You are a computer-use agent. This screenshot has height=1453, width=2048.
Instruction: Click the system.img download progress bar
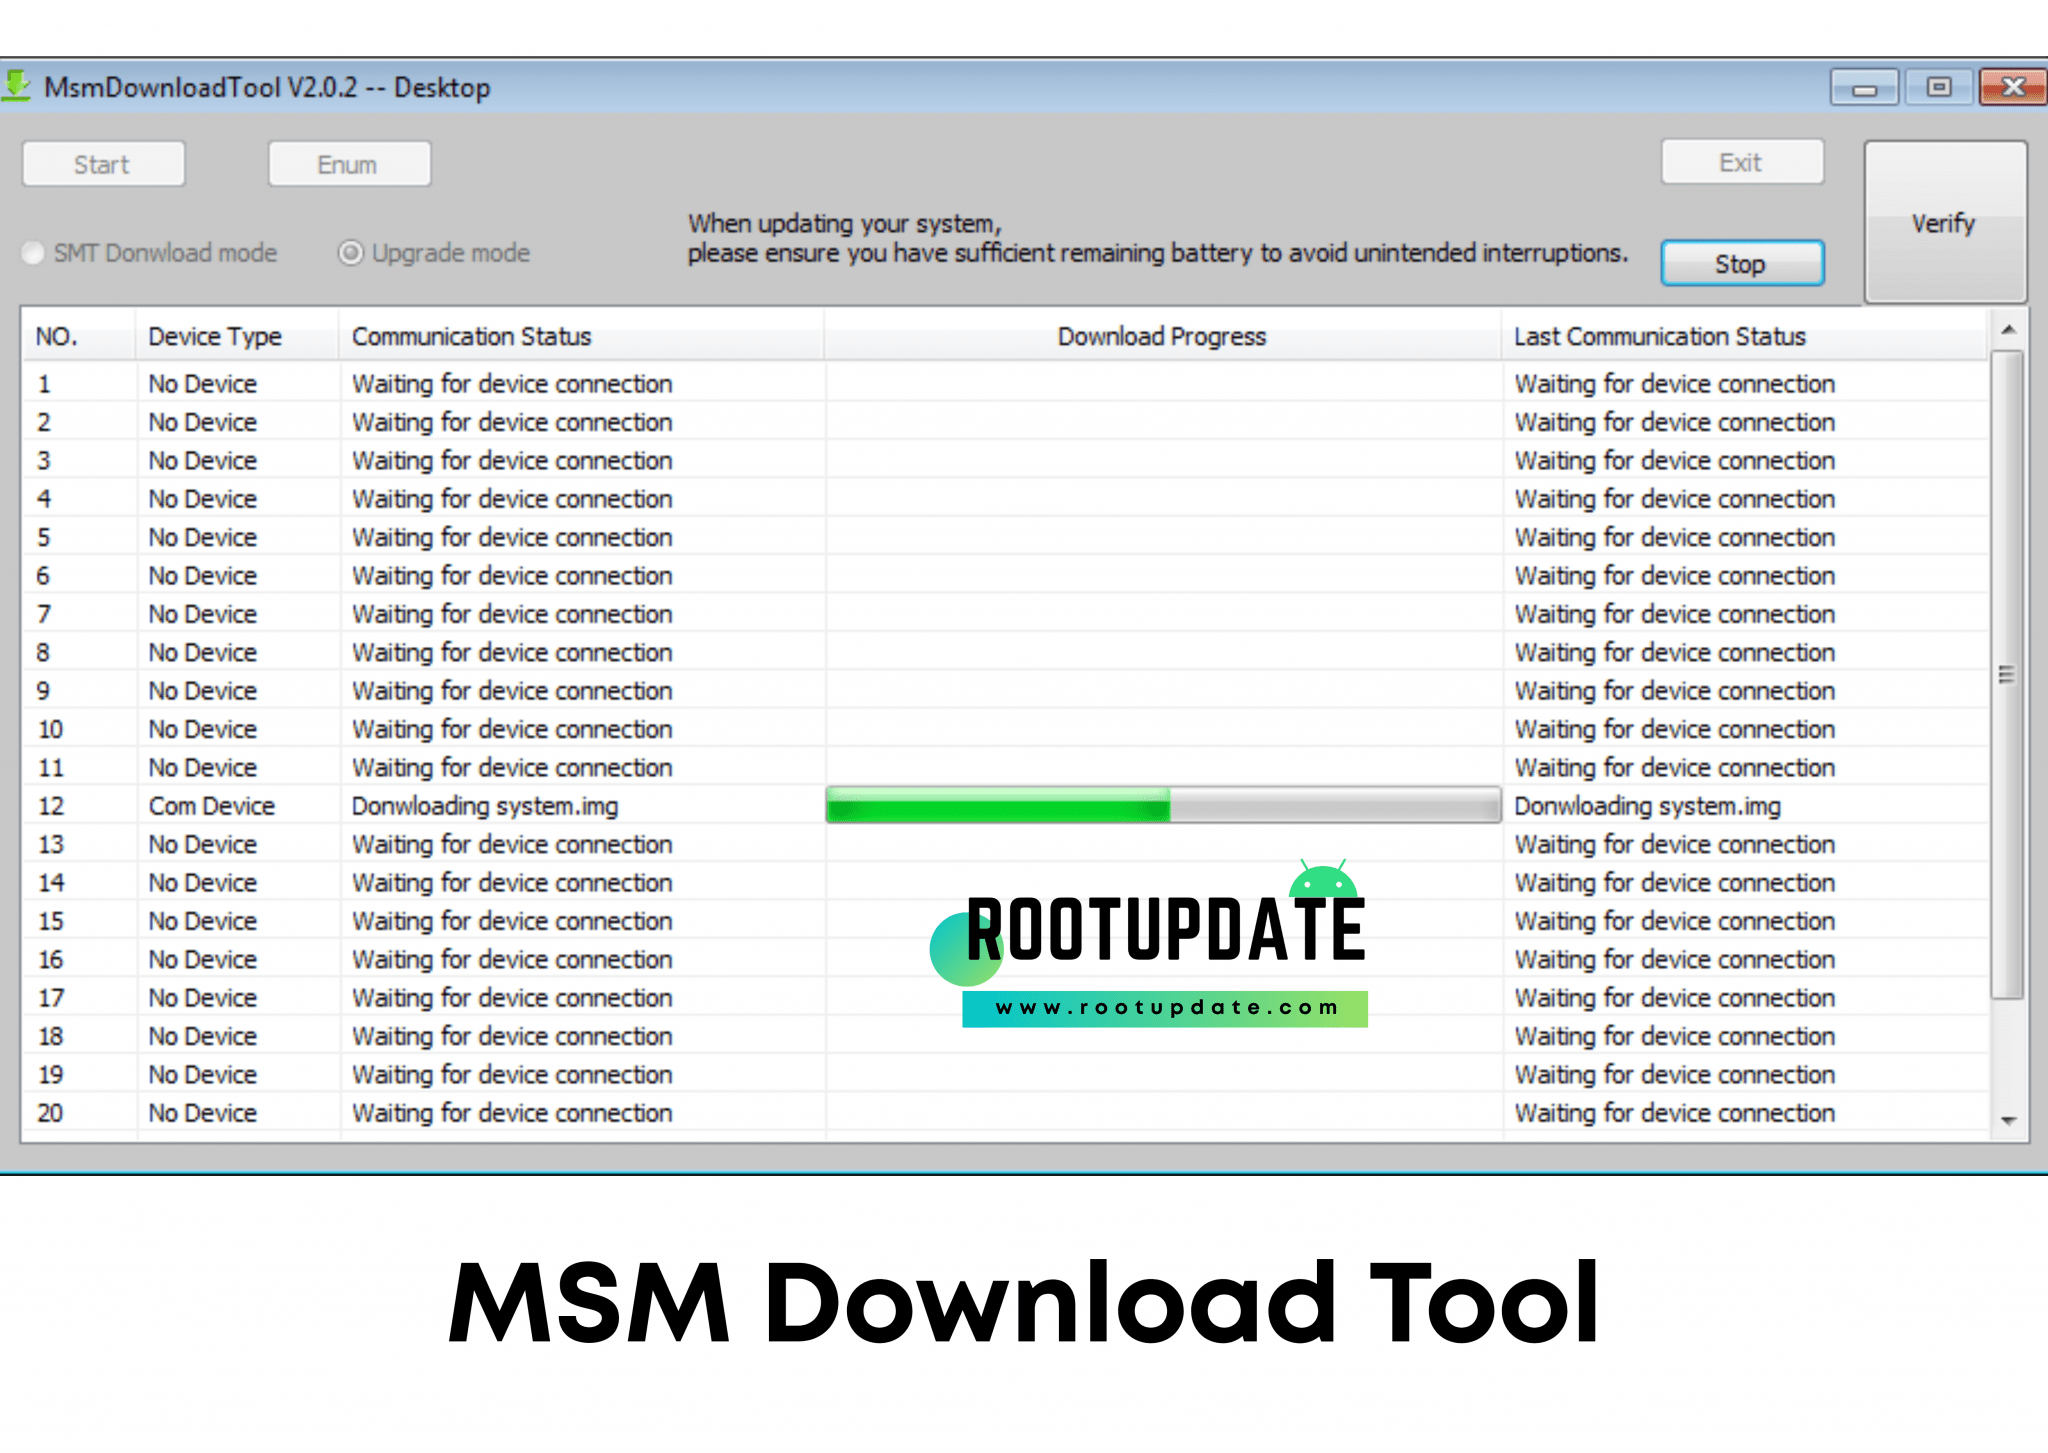[x=1163, y=805]
